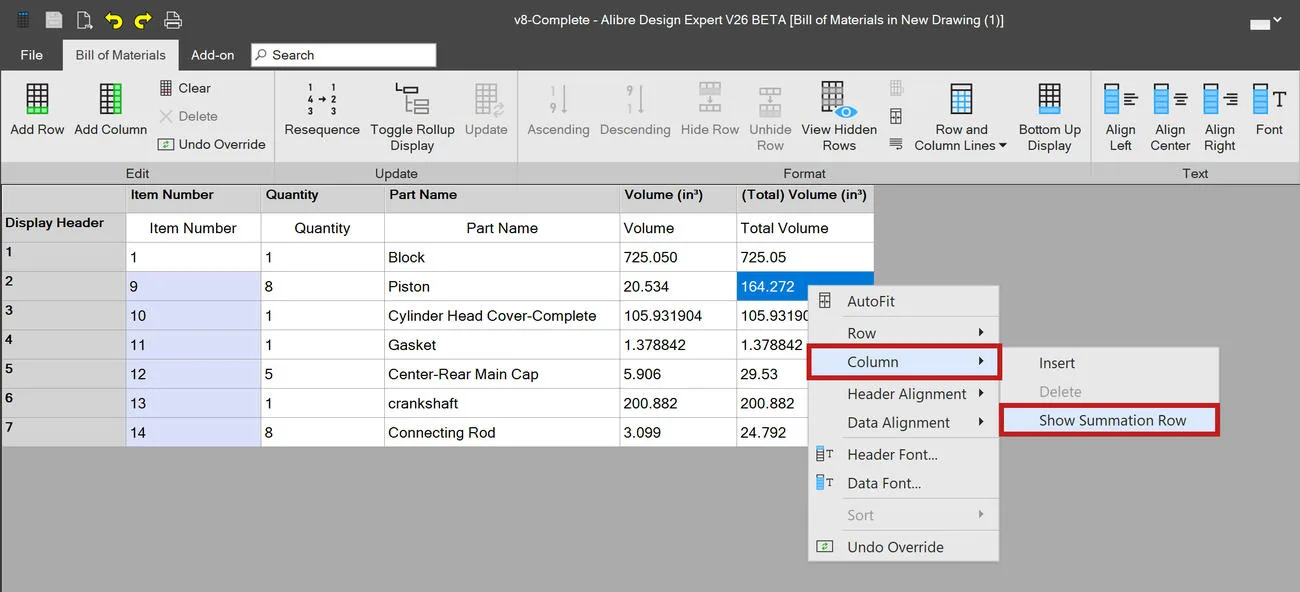
Task: Click the Print icon in the title bar
Action: coord(173,20)
